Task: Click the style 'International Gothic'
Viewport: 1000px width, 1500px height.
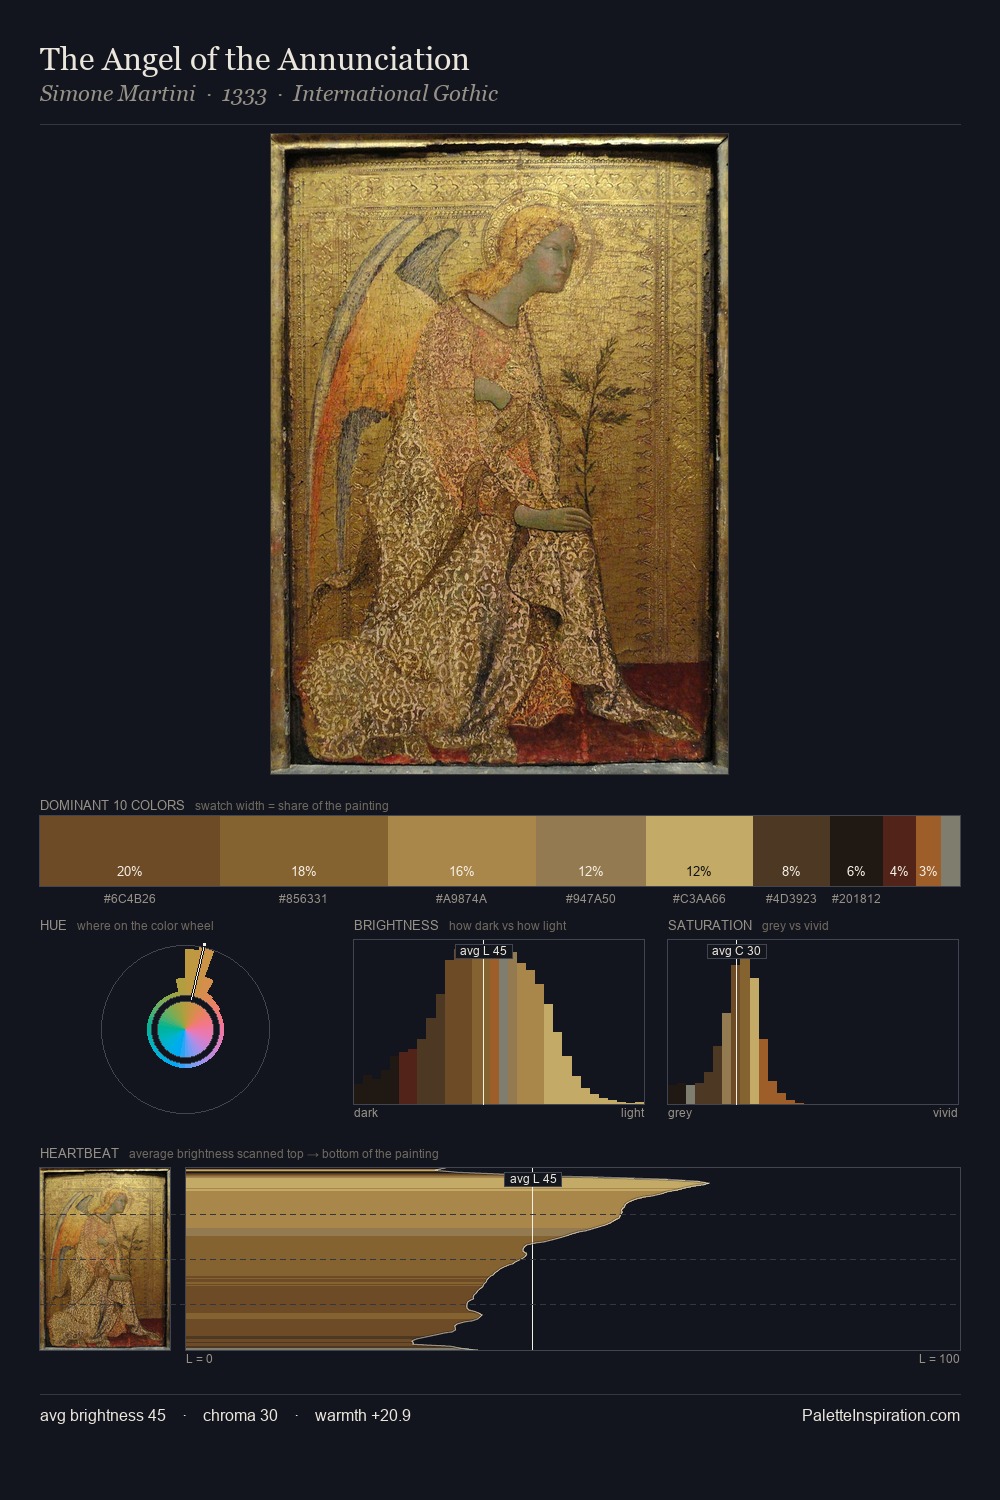Action: click(395, 94)
